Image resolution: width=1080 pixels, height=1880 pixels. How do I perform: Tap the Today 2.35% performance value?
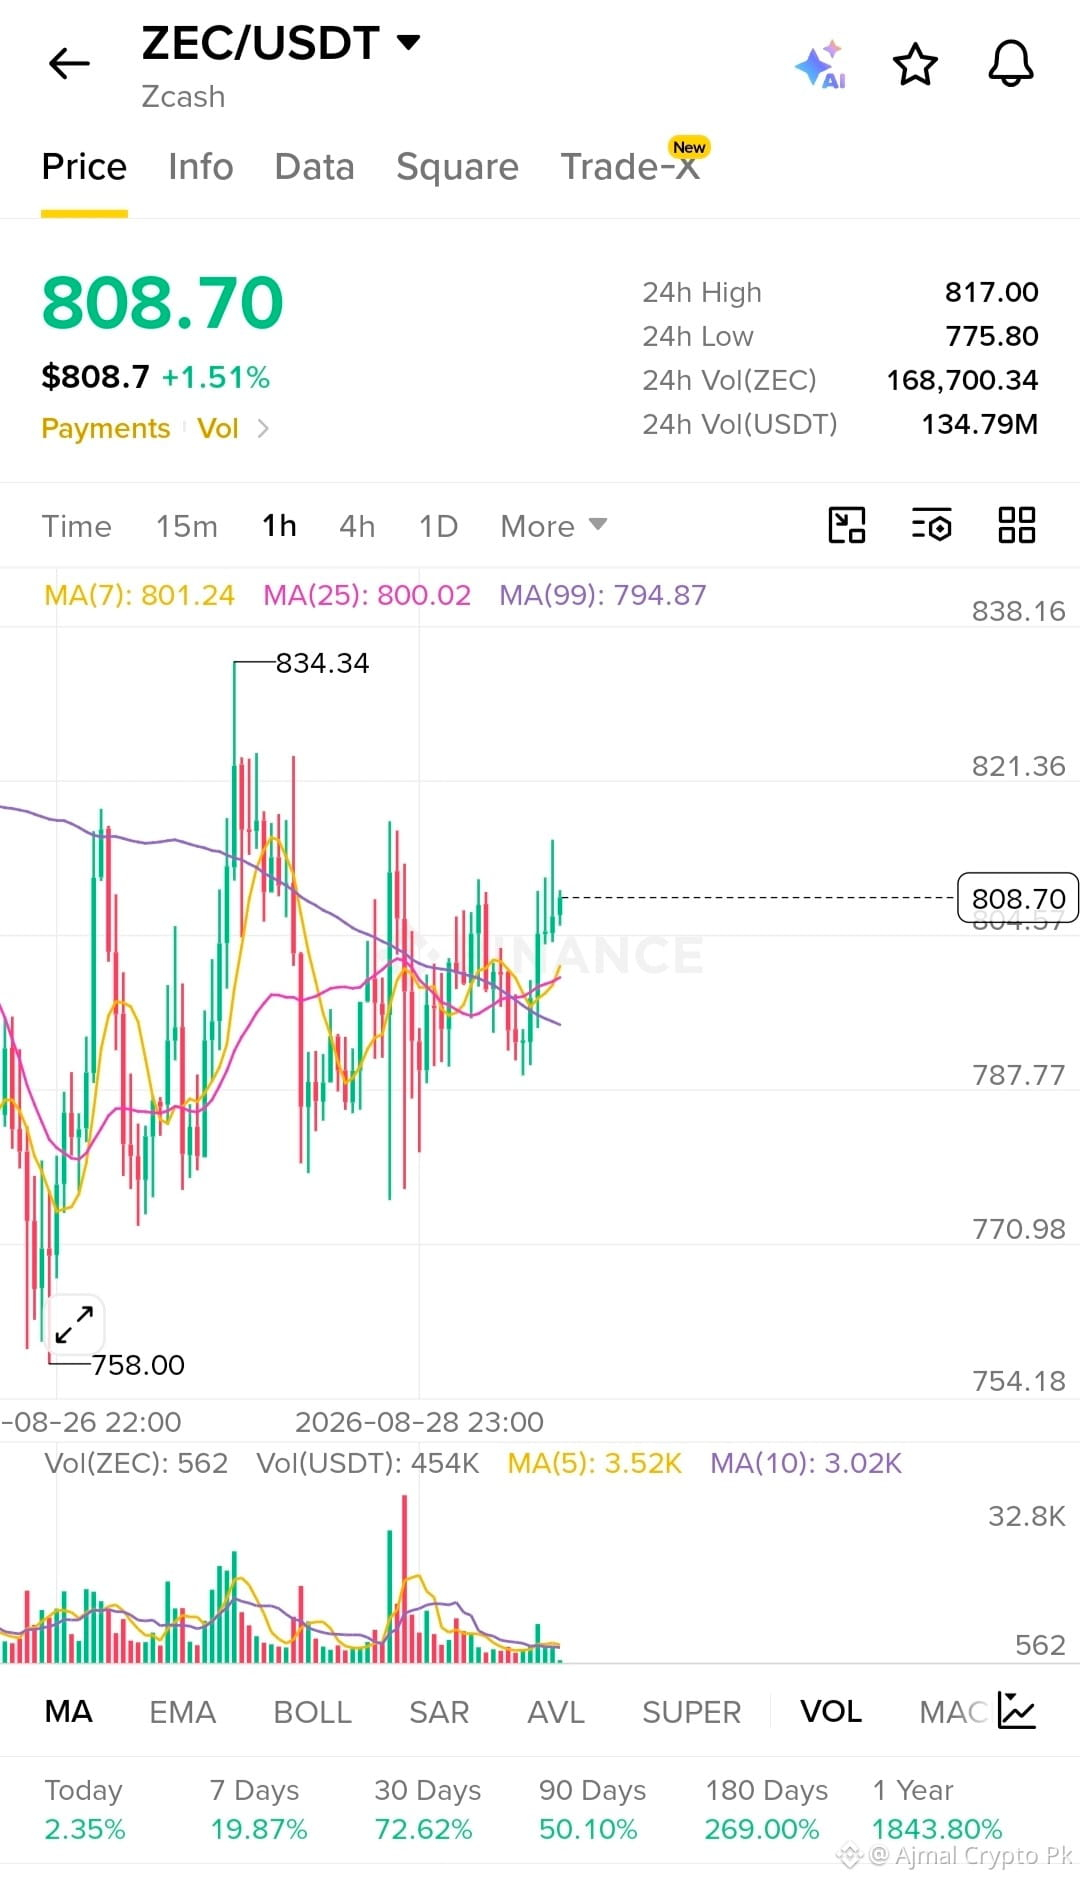pos(85,1829)
